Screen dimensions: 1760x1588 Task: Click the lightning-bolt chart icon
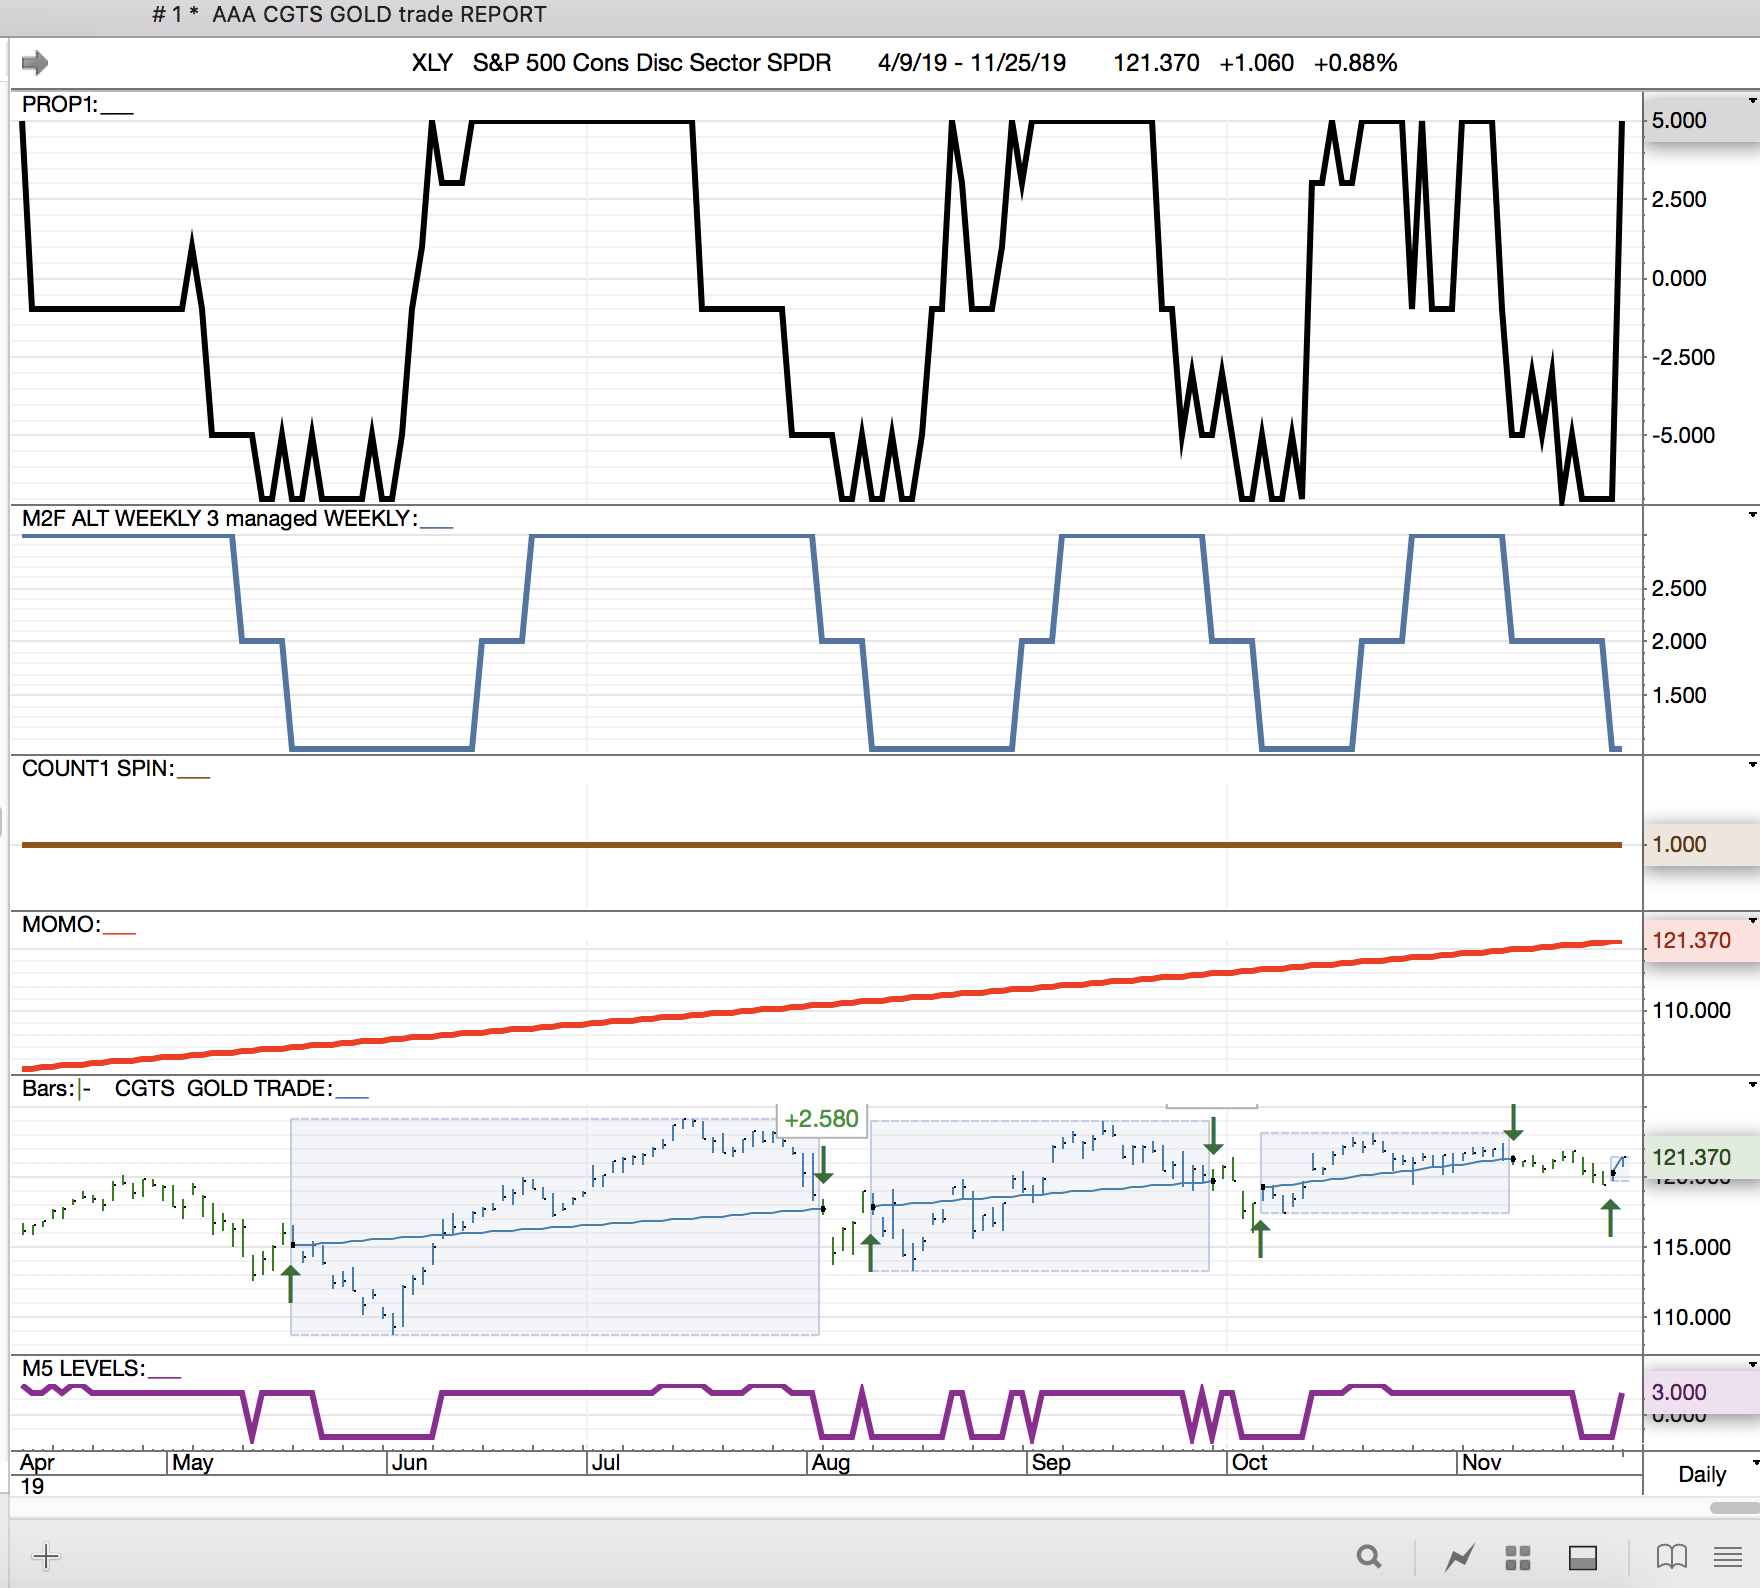click(1459, 1557)
